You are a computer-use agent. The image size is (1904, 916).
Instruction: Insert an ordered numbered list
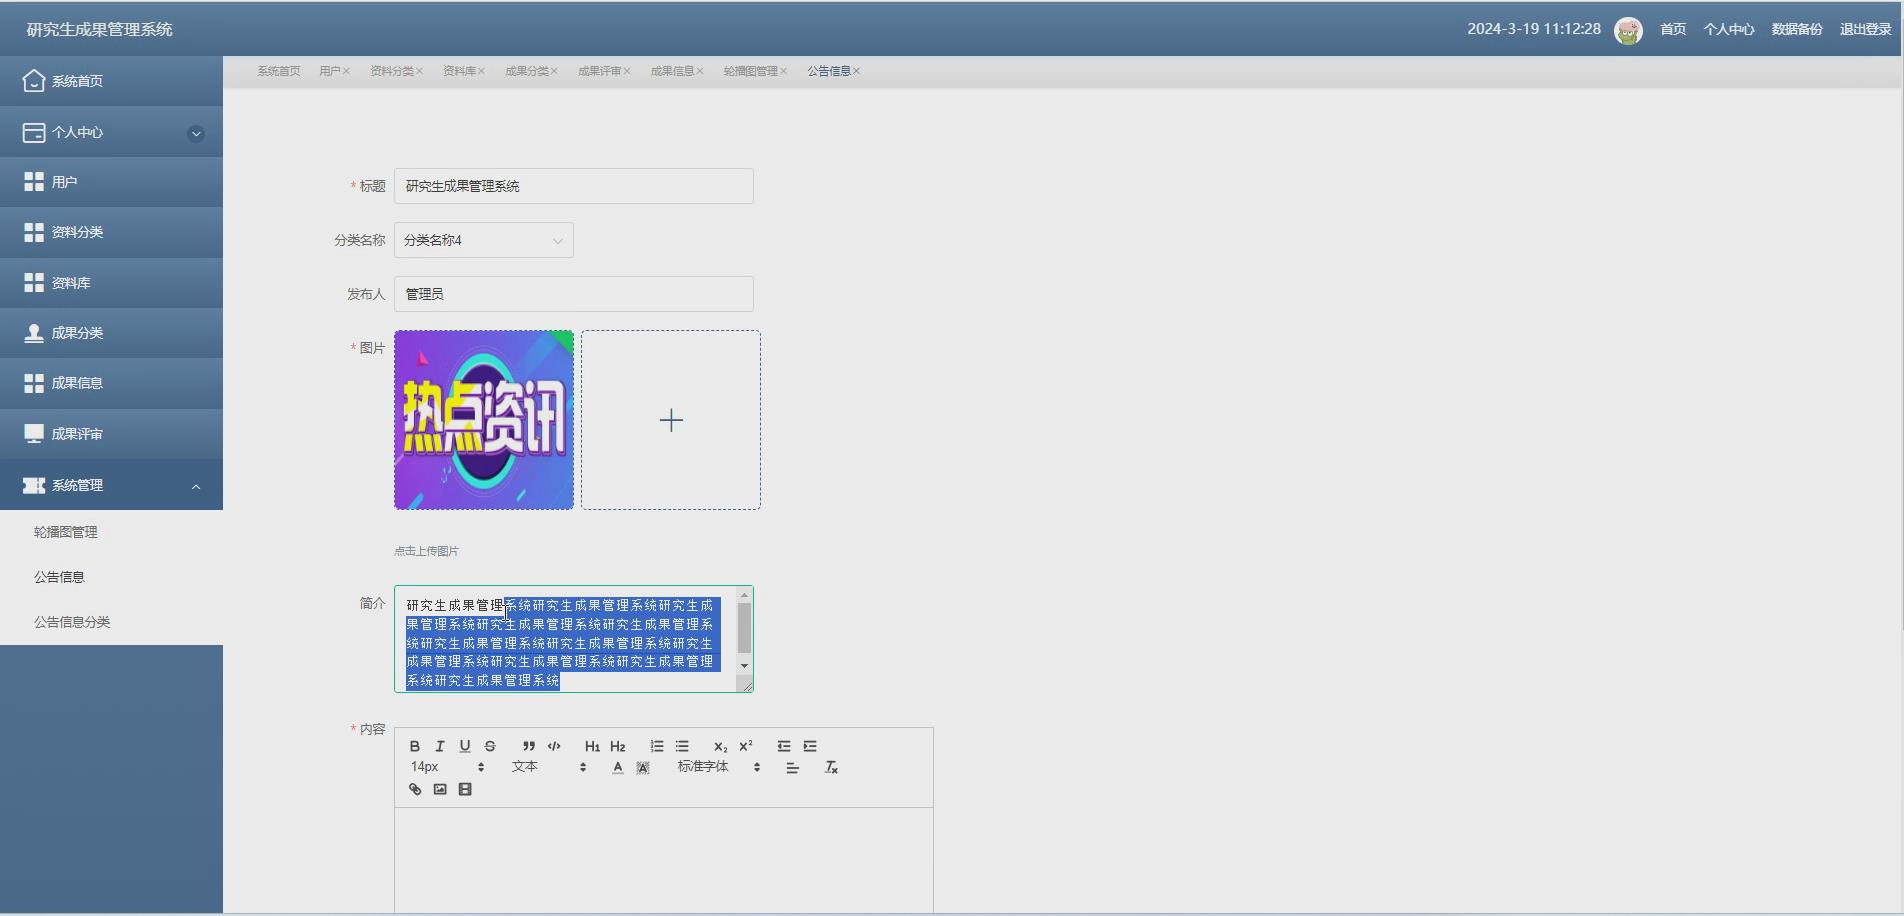pyautogui.click(x=657, y=746)
